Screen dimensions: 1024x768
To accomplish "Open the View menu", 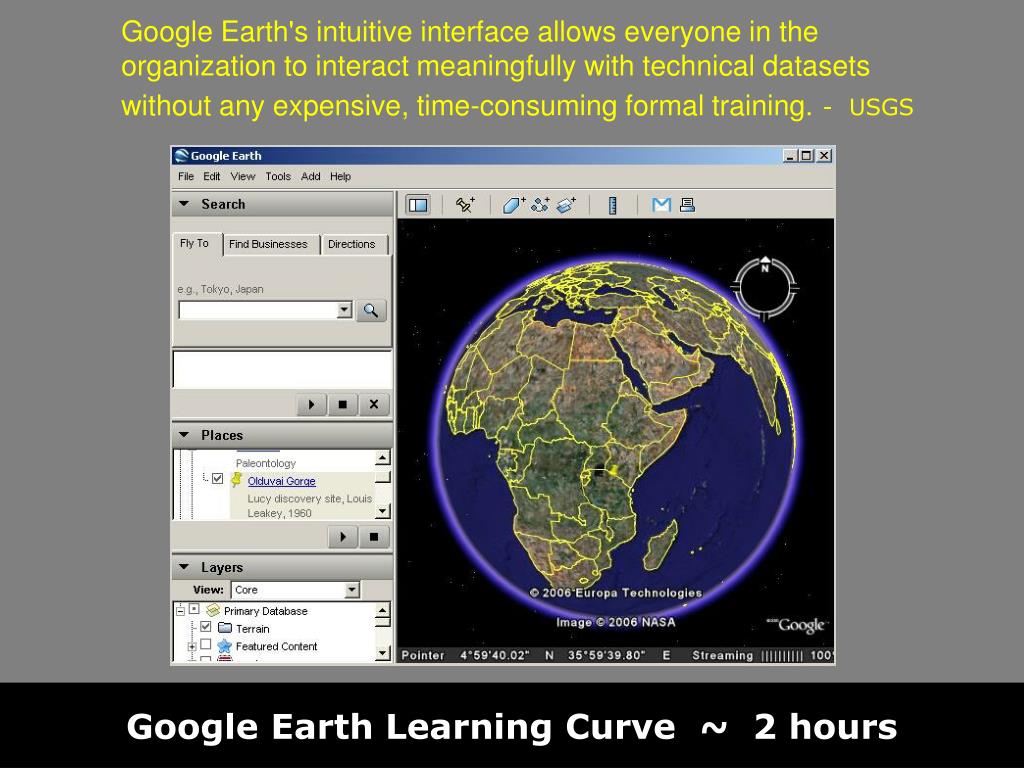I will coord(242,176).
